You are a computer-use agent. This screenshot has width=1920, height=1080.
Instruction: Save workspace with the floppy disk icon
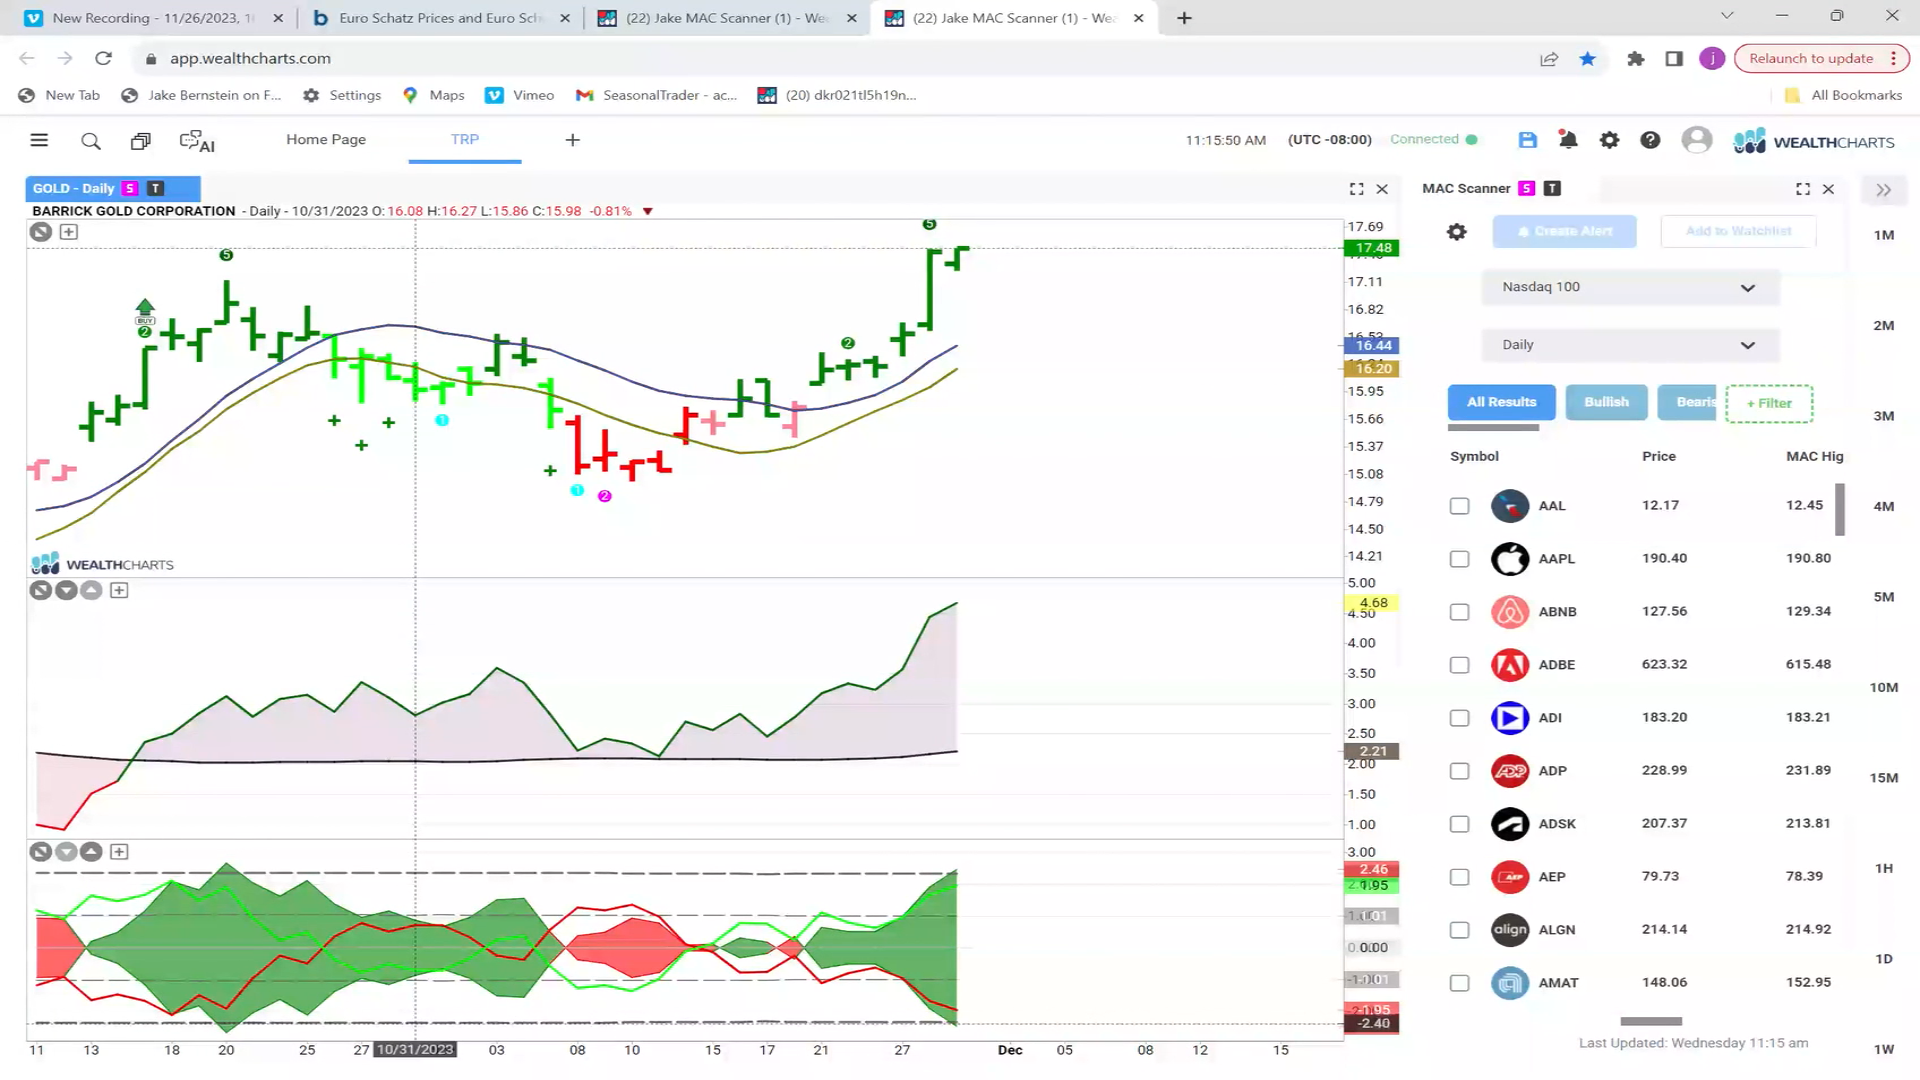point(1527,140)
